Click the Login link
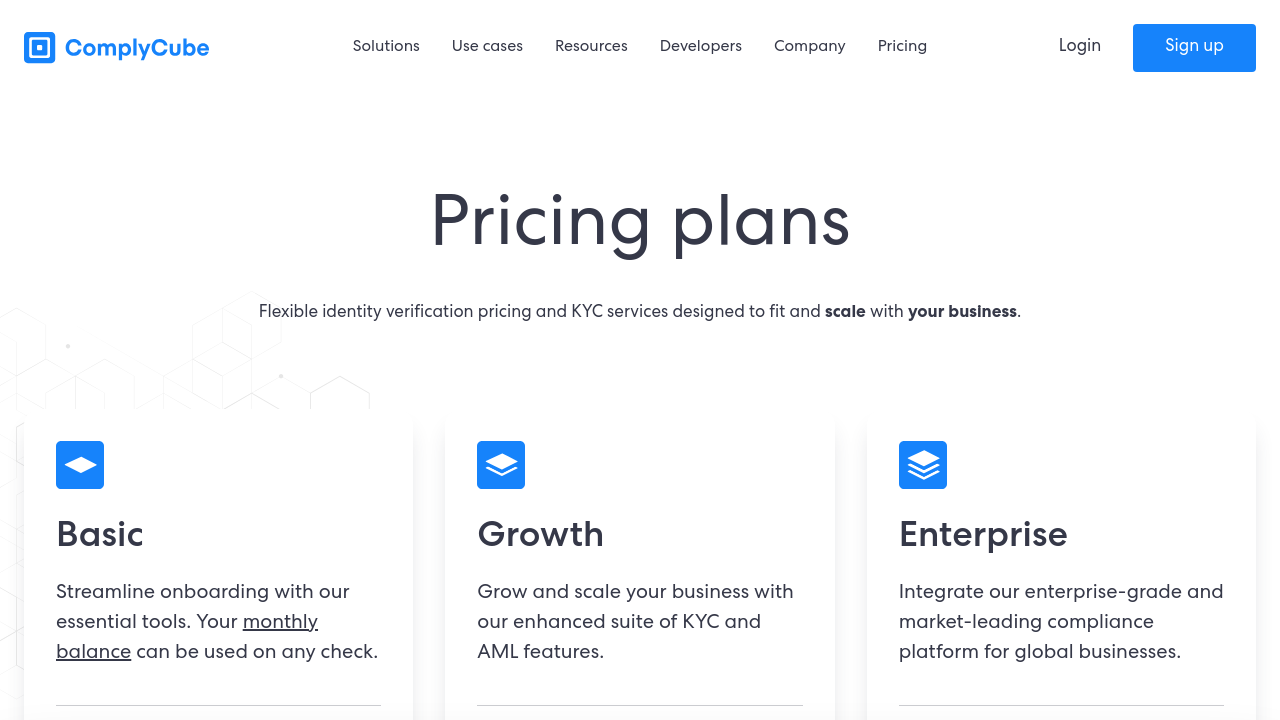Image resolution: width=1280 pixels, height=720 pixels. pyautogui.click(x=1080, y=46)
